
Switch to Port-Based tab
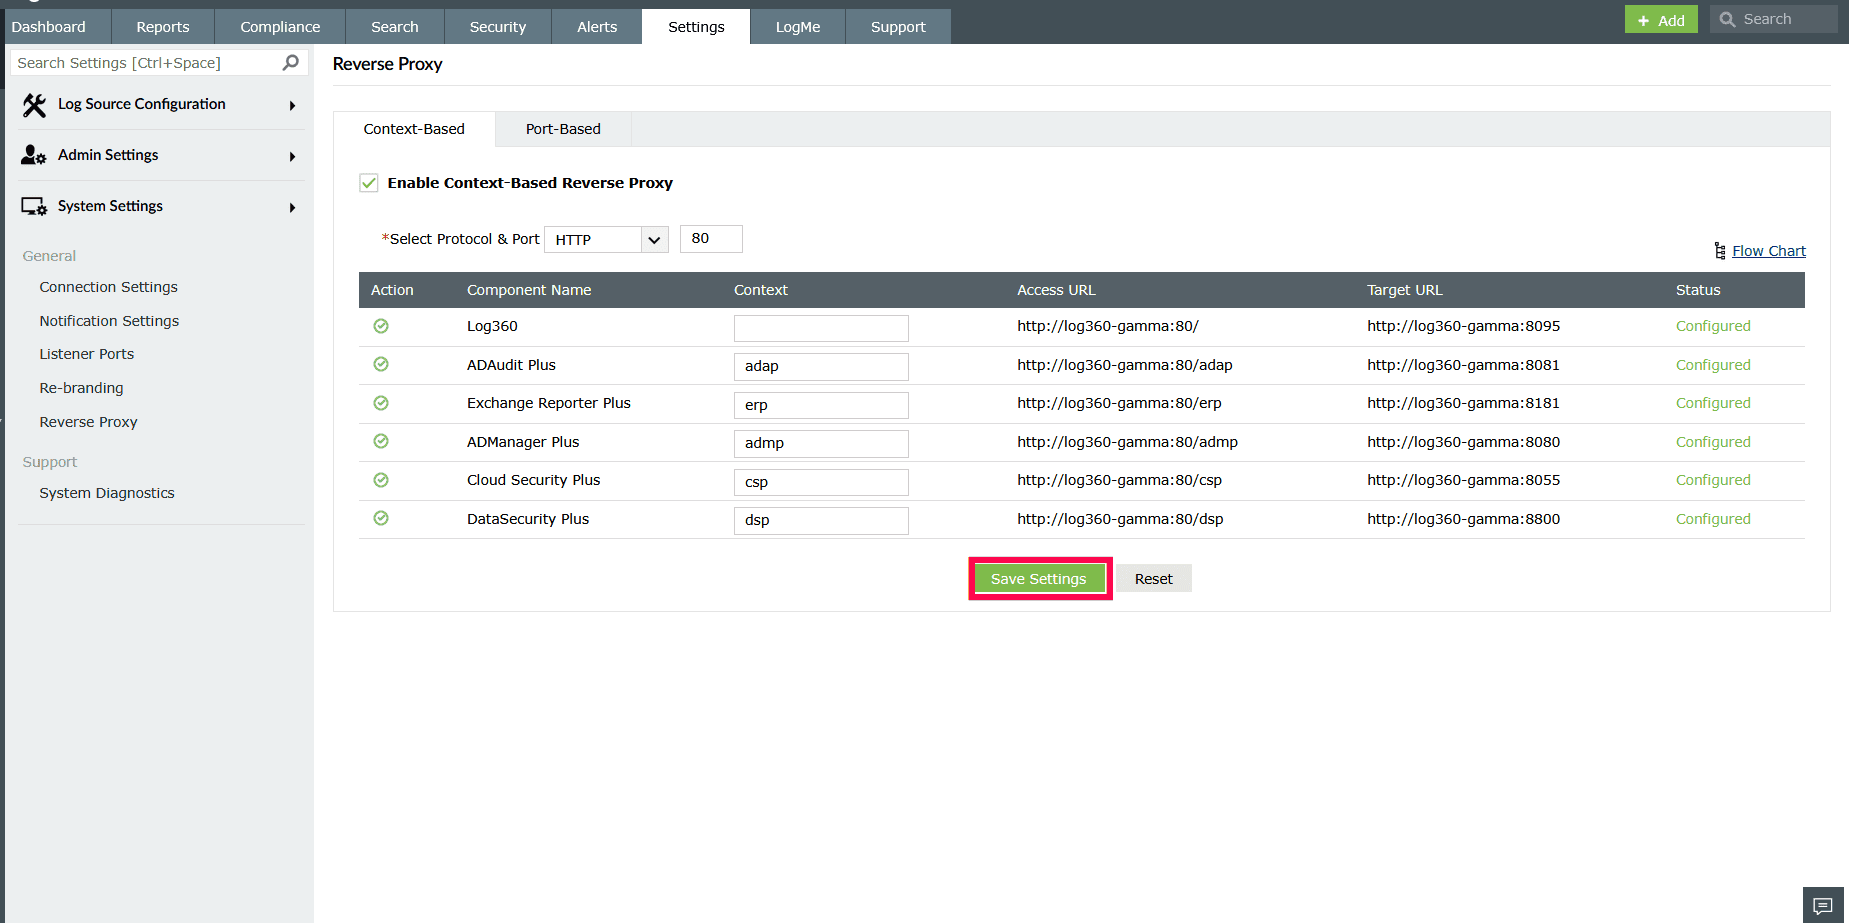click(563, 129)
